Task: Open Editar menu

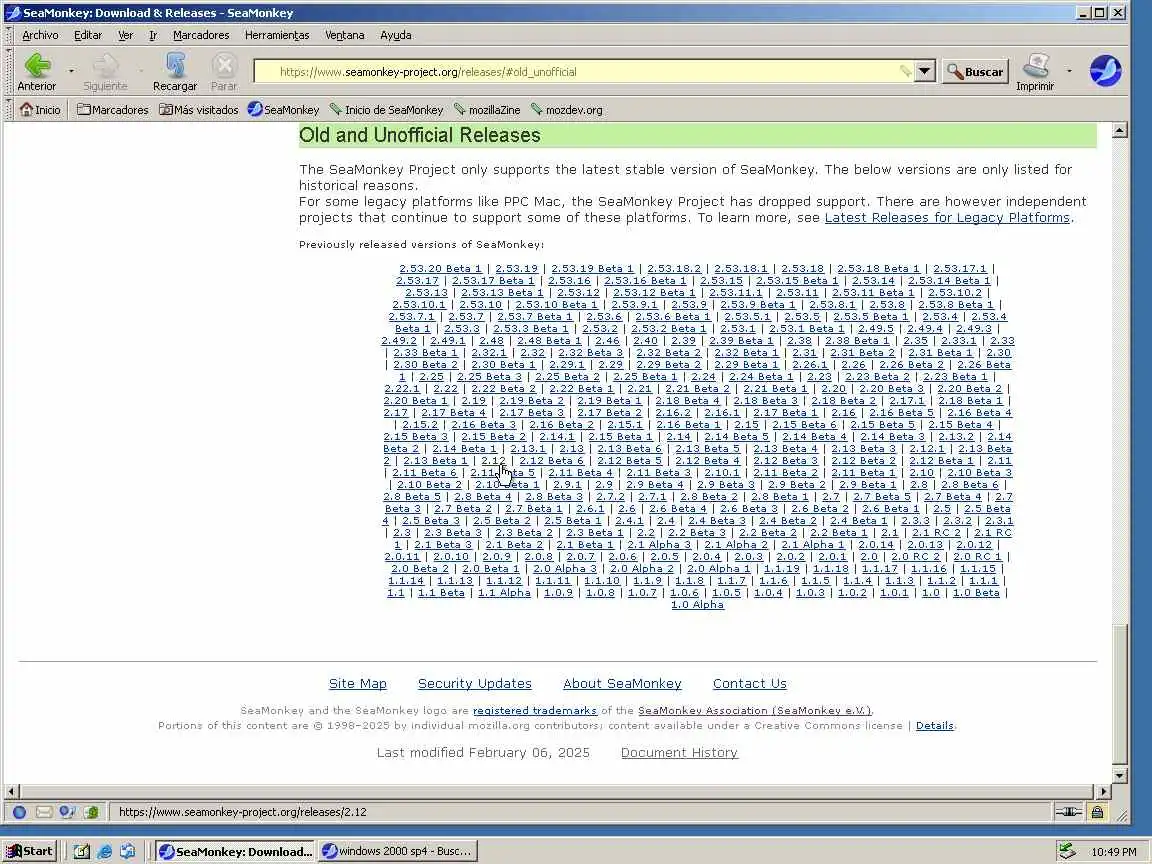Action: [87, 35]
